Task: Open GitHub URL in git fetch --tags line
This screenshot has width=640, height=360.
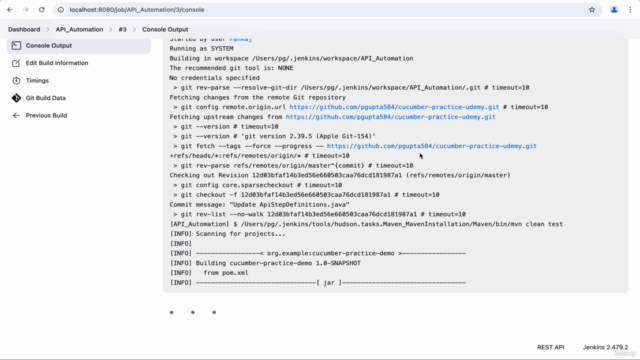Action: [432, 146]
